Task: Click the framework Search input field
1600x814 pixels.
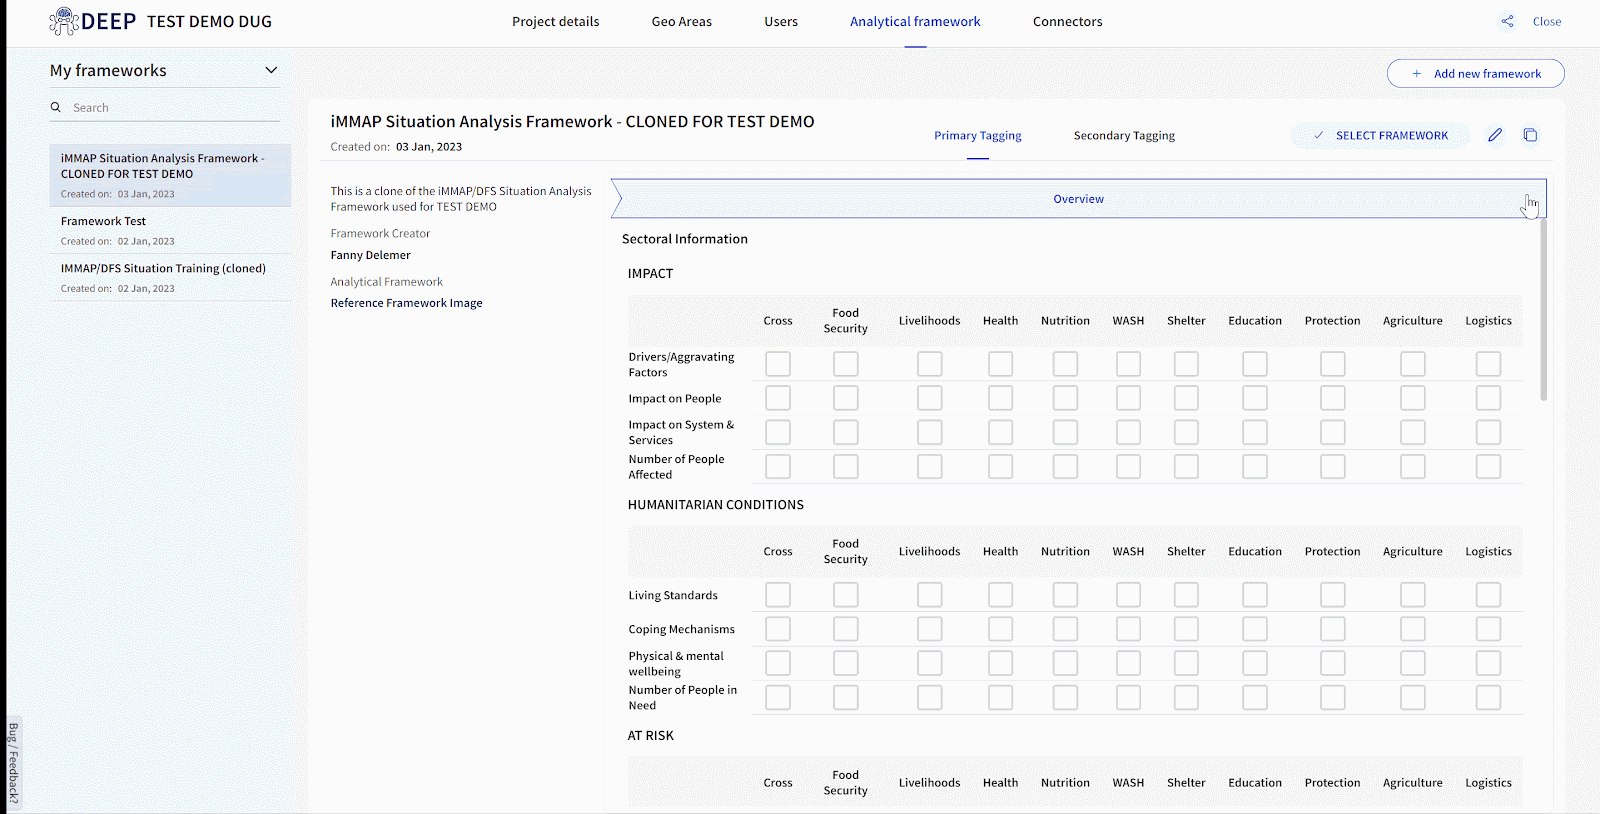Action: coord(165,107)
